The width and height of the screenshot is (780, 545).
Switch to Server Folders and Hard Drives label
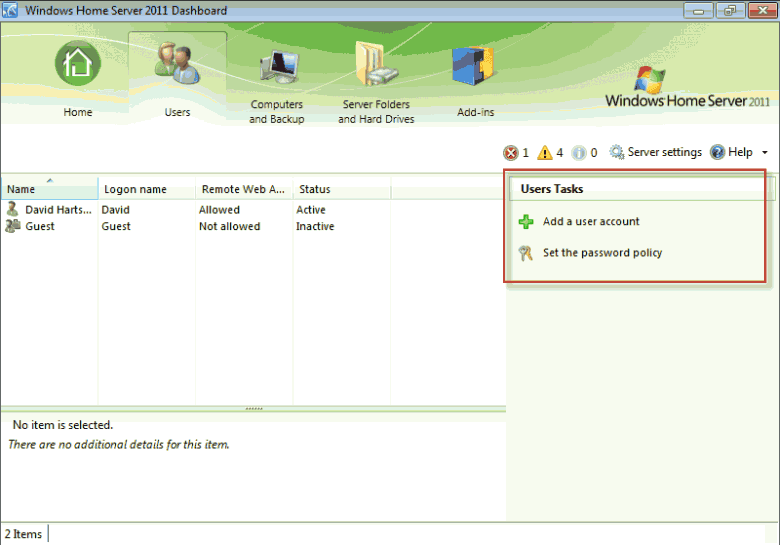click(376, 112)
